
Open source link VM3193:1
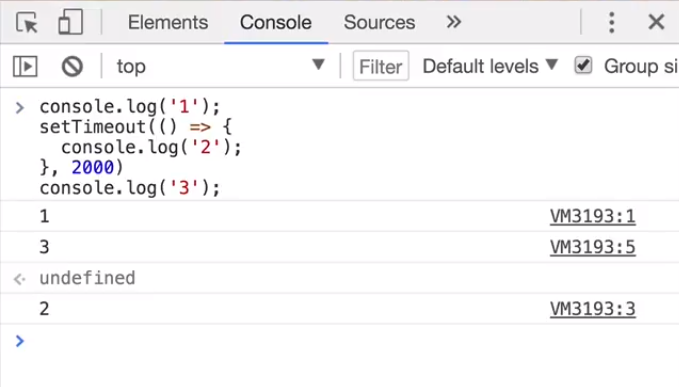[592, 216]
